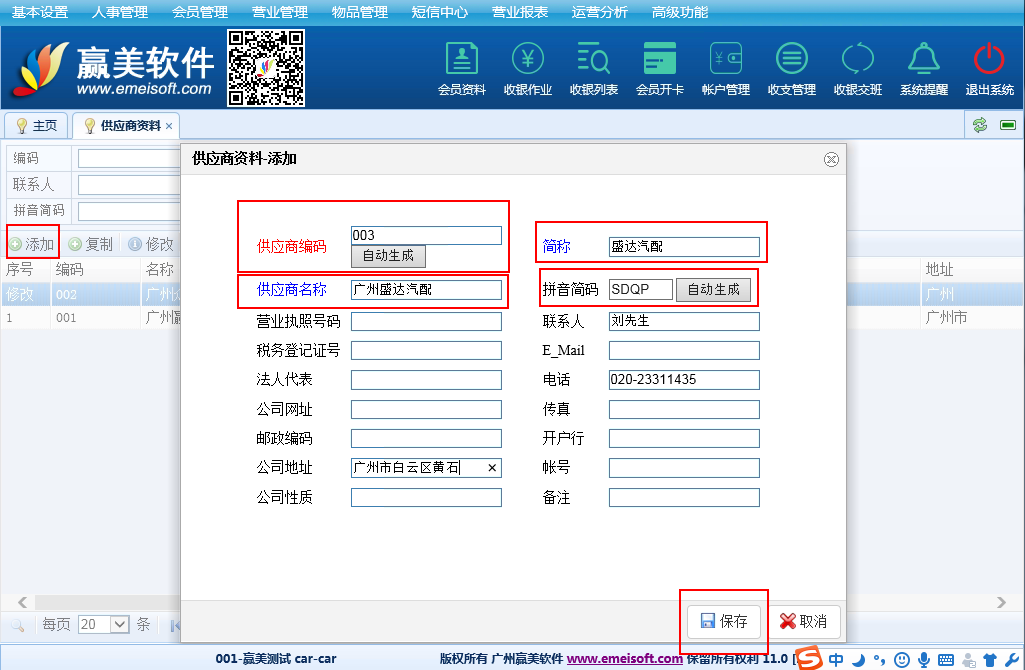1025x670 pixels.
Task: Switch to the 主页 tab
Action: tap(36, 126)
